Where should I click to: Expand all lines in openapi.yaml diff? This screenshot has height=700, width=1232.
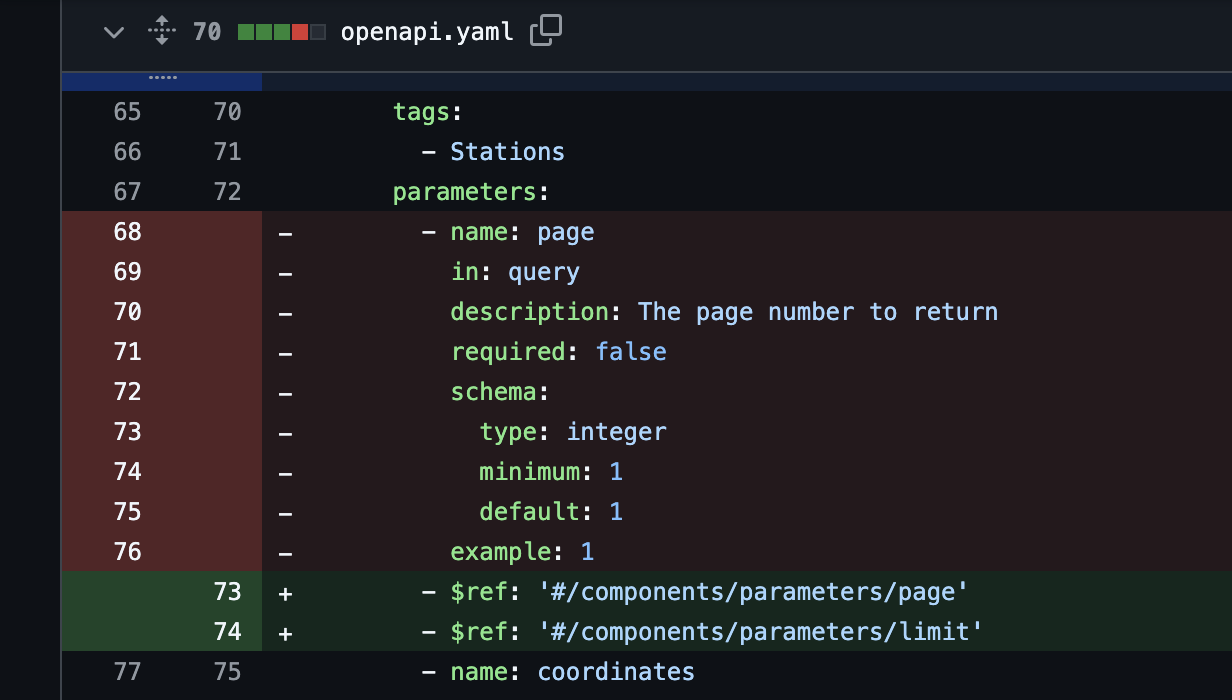(x=161, y=32)
